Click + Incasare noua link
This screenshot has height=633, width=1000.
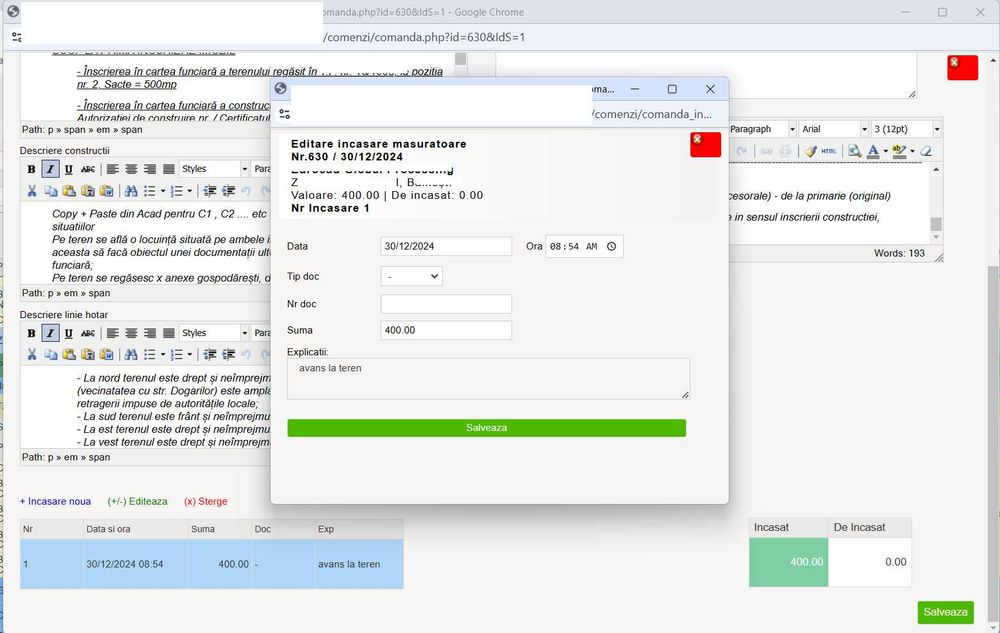(x=55, y=502)
